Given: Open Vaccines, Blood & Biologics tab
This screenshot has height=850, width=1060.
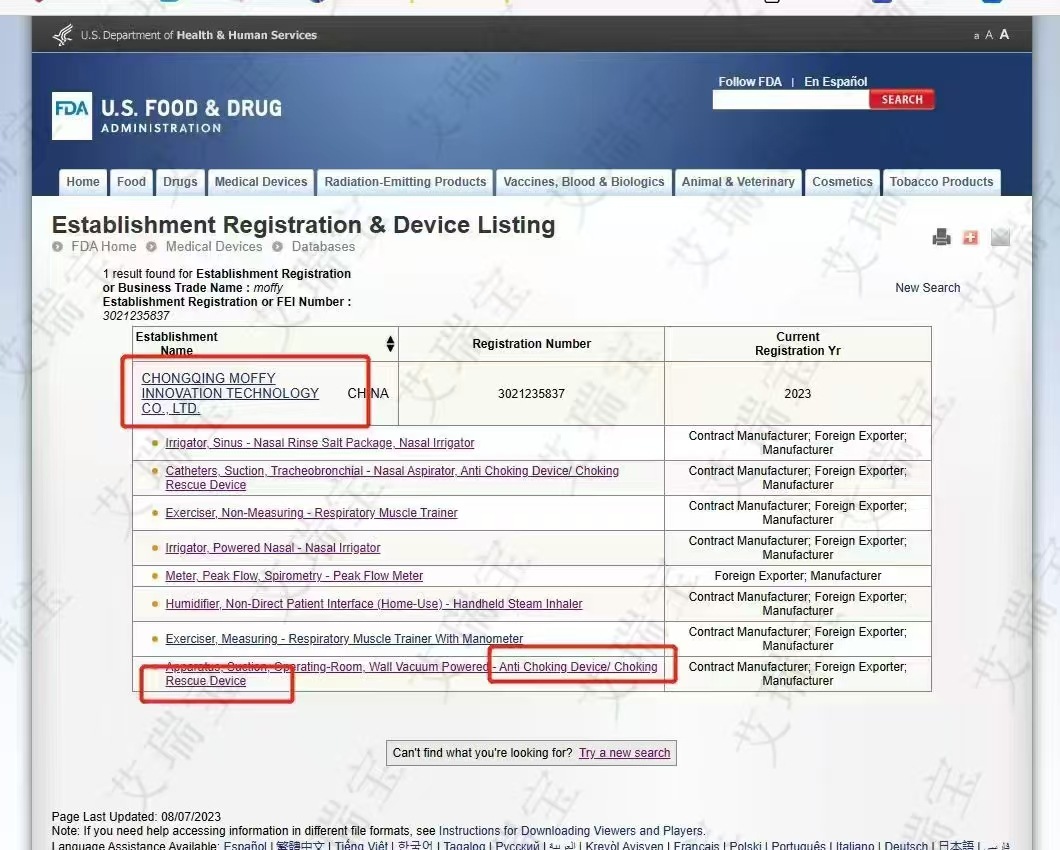Looking at the screenshot, I should click(583, 182).
